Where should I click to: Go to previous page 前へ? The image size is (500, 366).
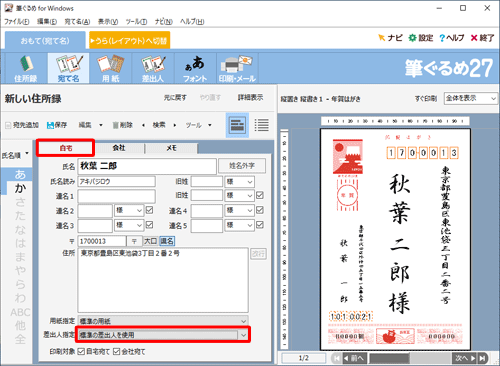[x=355, y=358]
